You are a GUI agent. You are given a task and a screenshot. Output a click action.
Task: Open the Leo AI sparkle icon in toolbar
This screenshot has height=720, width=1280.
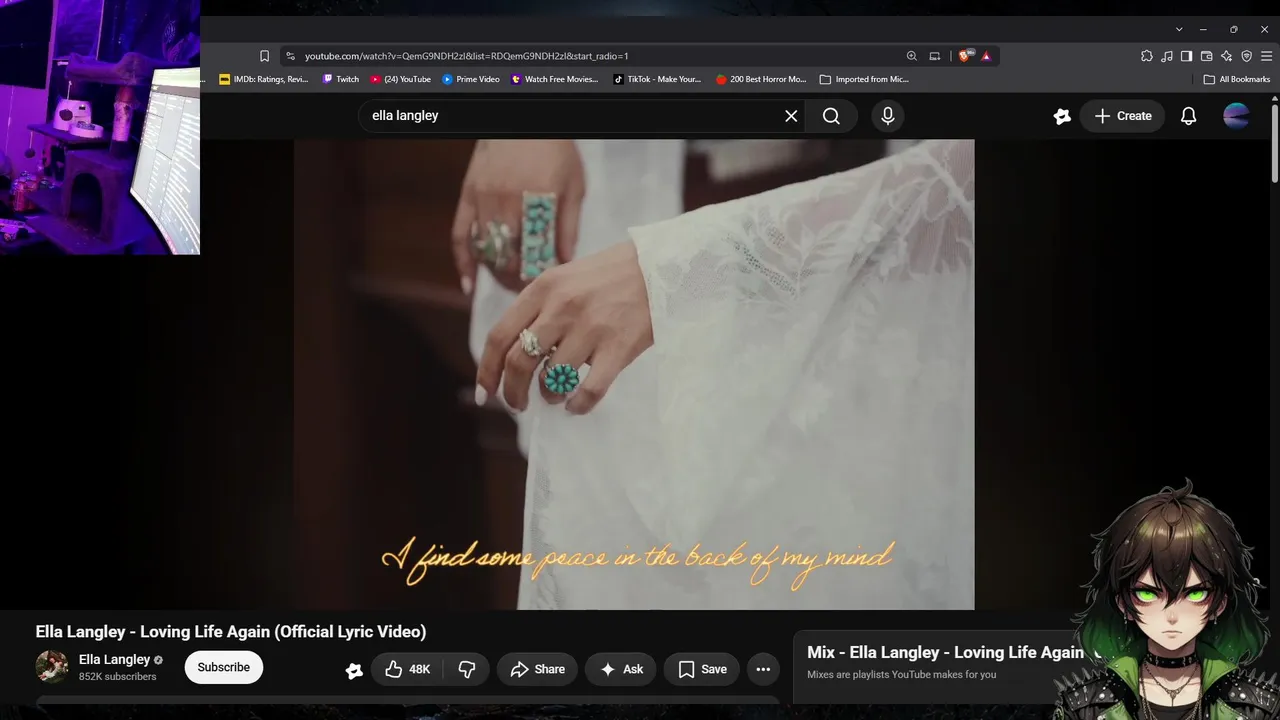click(1226, 56)
